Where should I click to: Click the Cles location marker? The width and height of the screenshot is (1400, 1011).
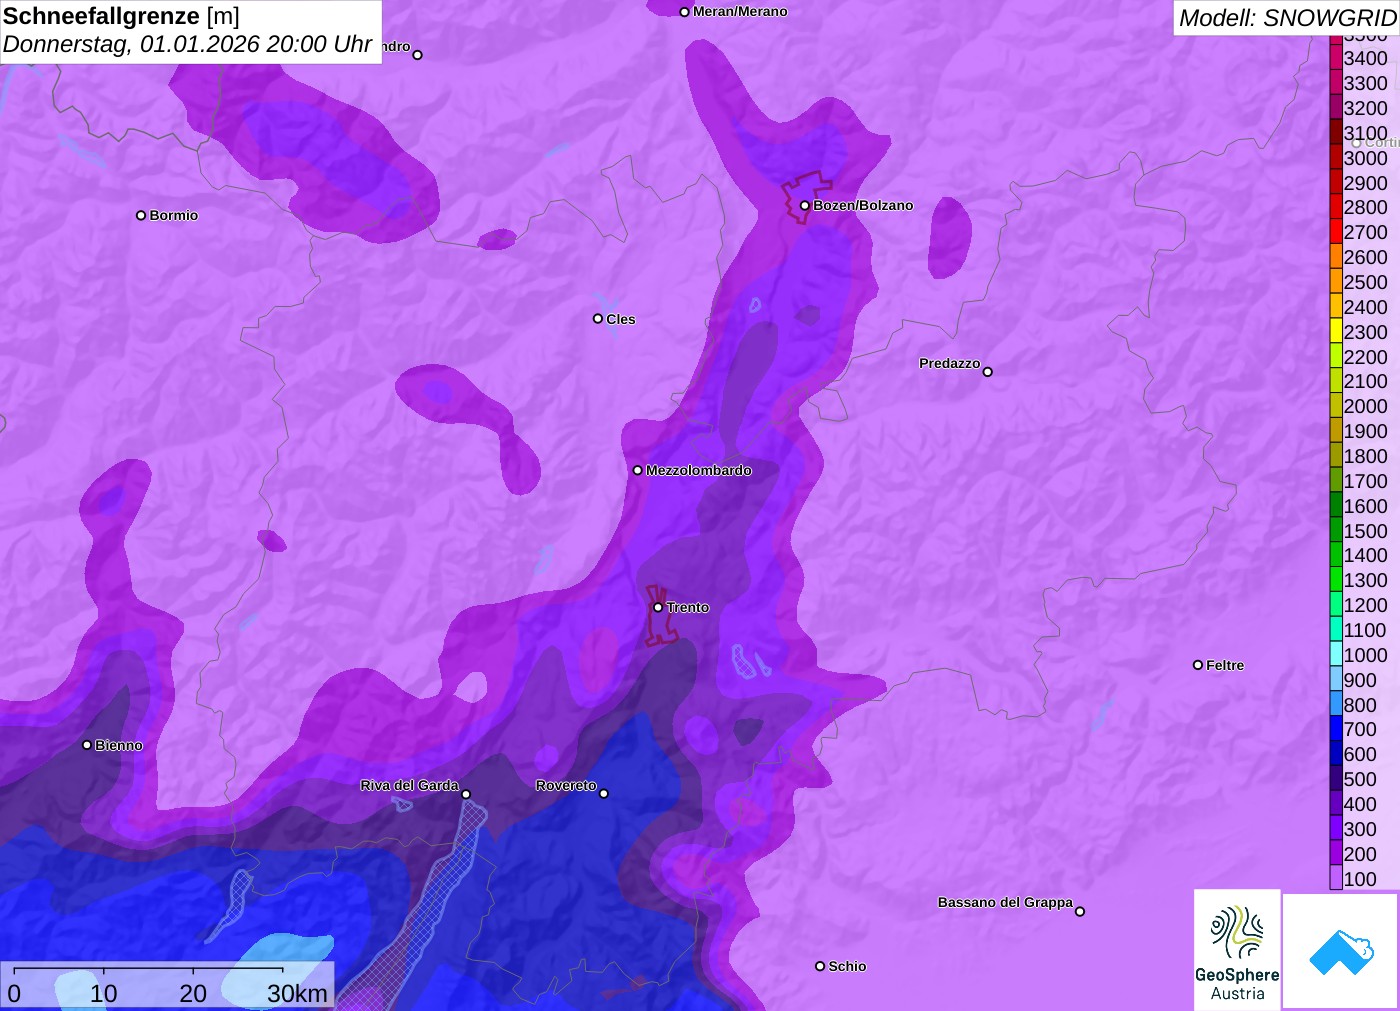[x=598, y=319]
